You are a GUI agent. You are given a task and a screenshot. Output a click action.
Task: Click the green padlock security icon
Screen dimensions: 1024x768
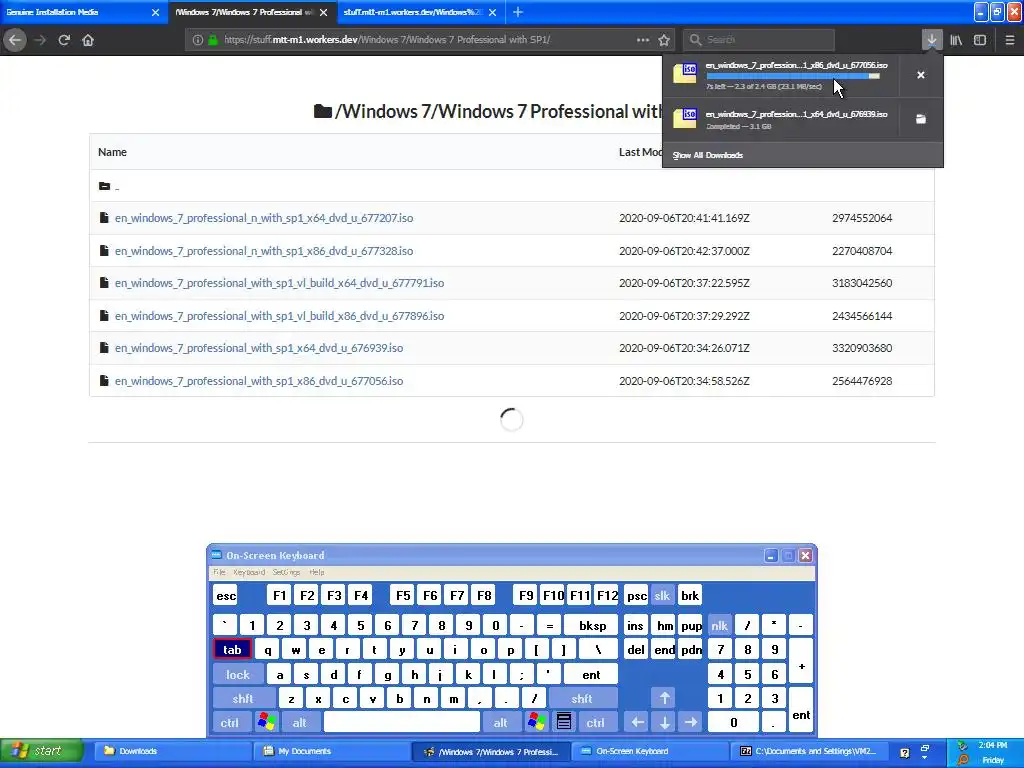tap(212, 40)
